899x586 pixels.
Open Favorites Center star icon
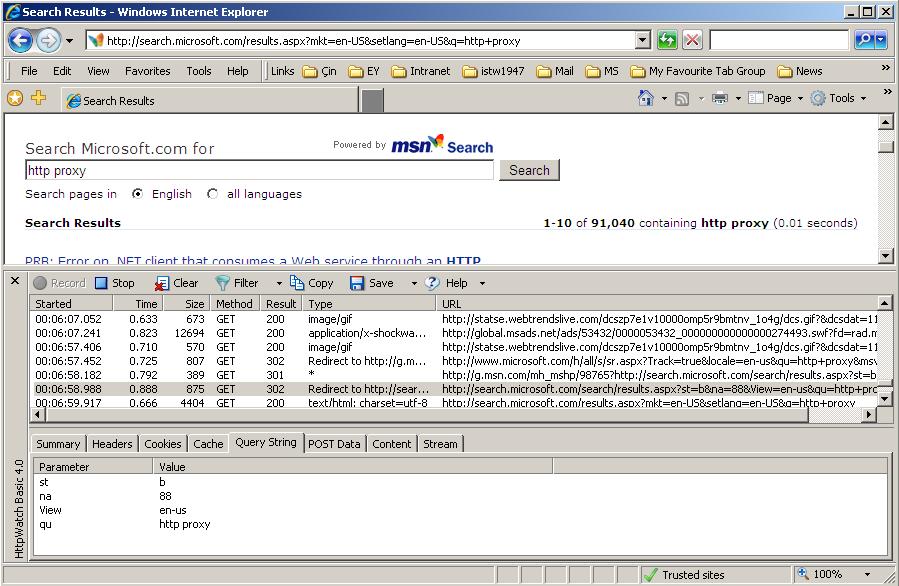(x=15, y=99)
